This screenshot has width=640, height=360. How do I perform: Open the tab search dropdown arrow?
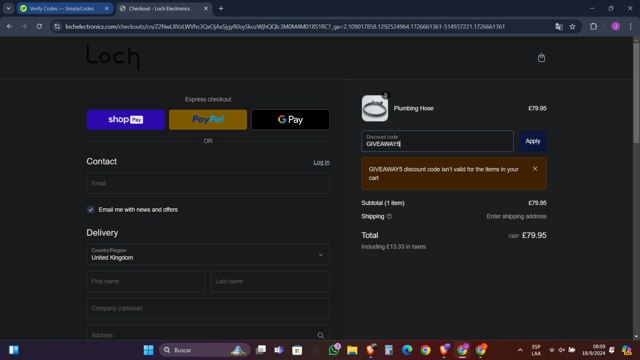click(8, 9)
